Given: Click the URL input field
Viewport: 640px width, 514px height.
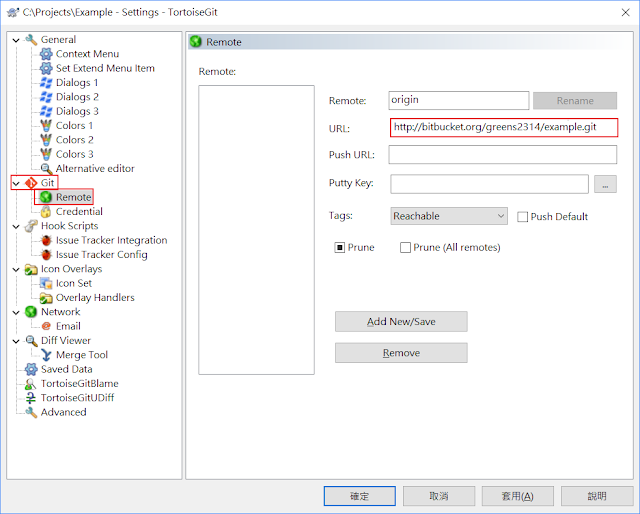Looking at the screenshot, I should click(x=504, y=127).
